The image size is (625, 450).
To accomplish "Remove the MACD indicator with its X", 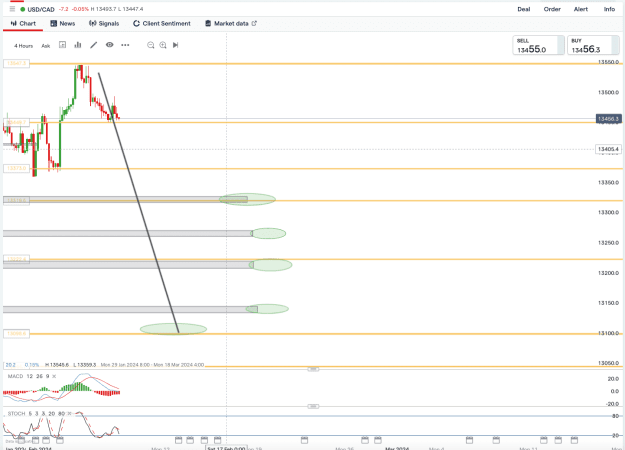I will coord(54,376).
